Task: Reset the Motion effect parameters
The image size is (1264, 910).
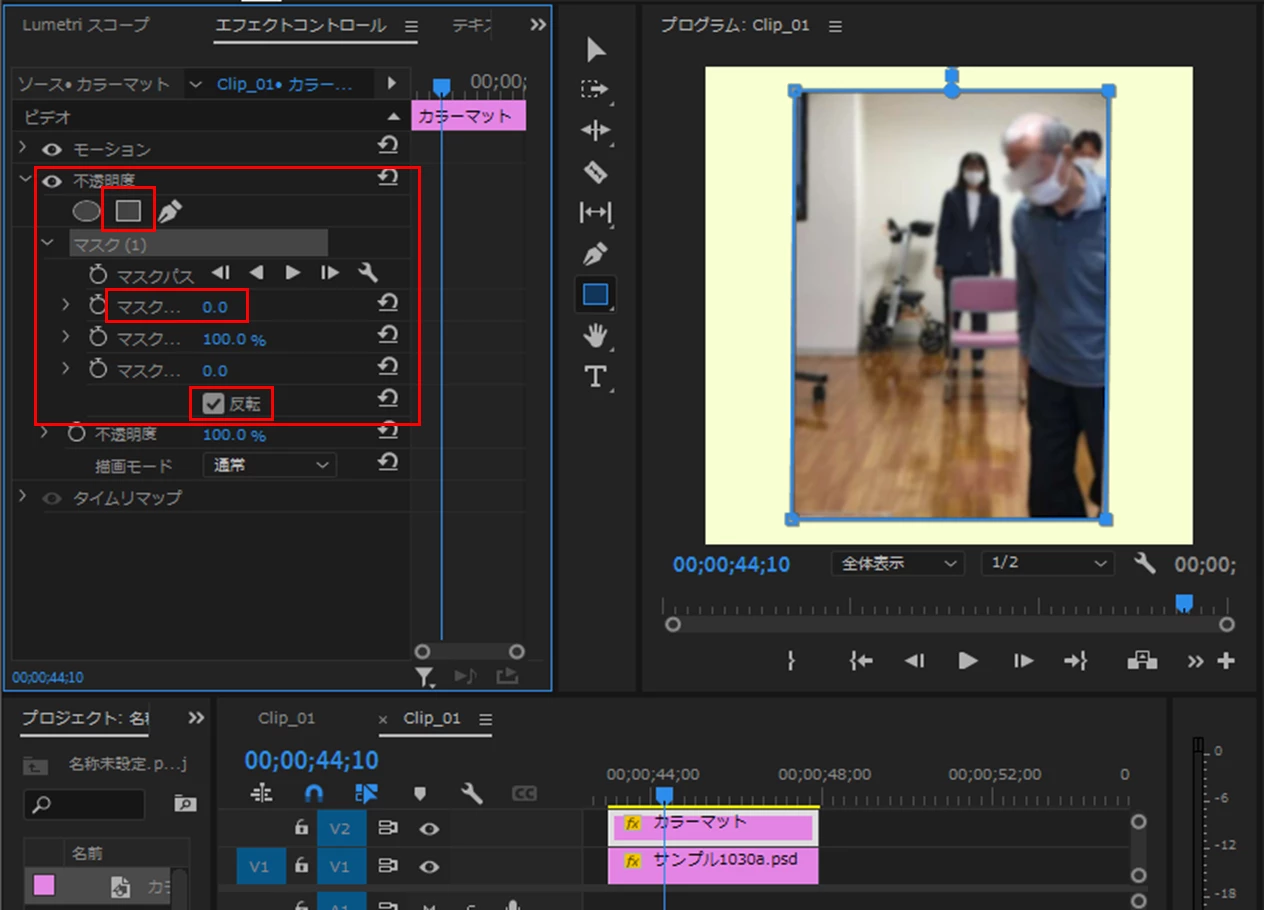Action: coord(388,148)
